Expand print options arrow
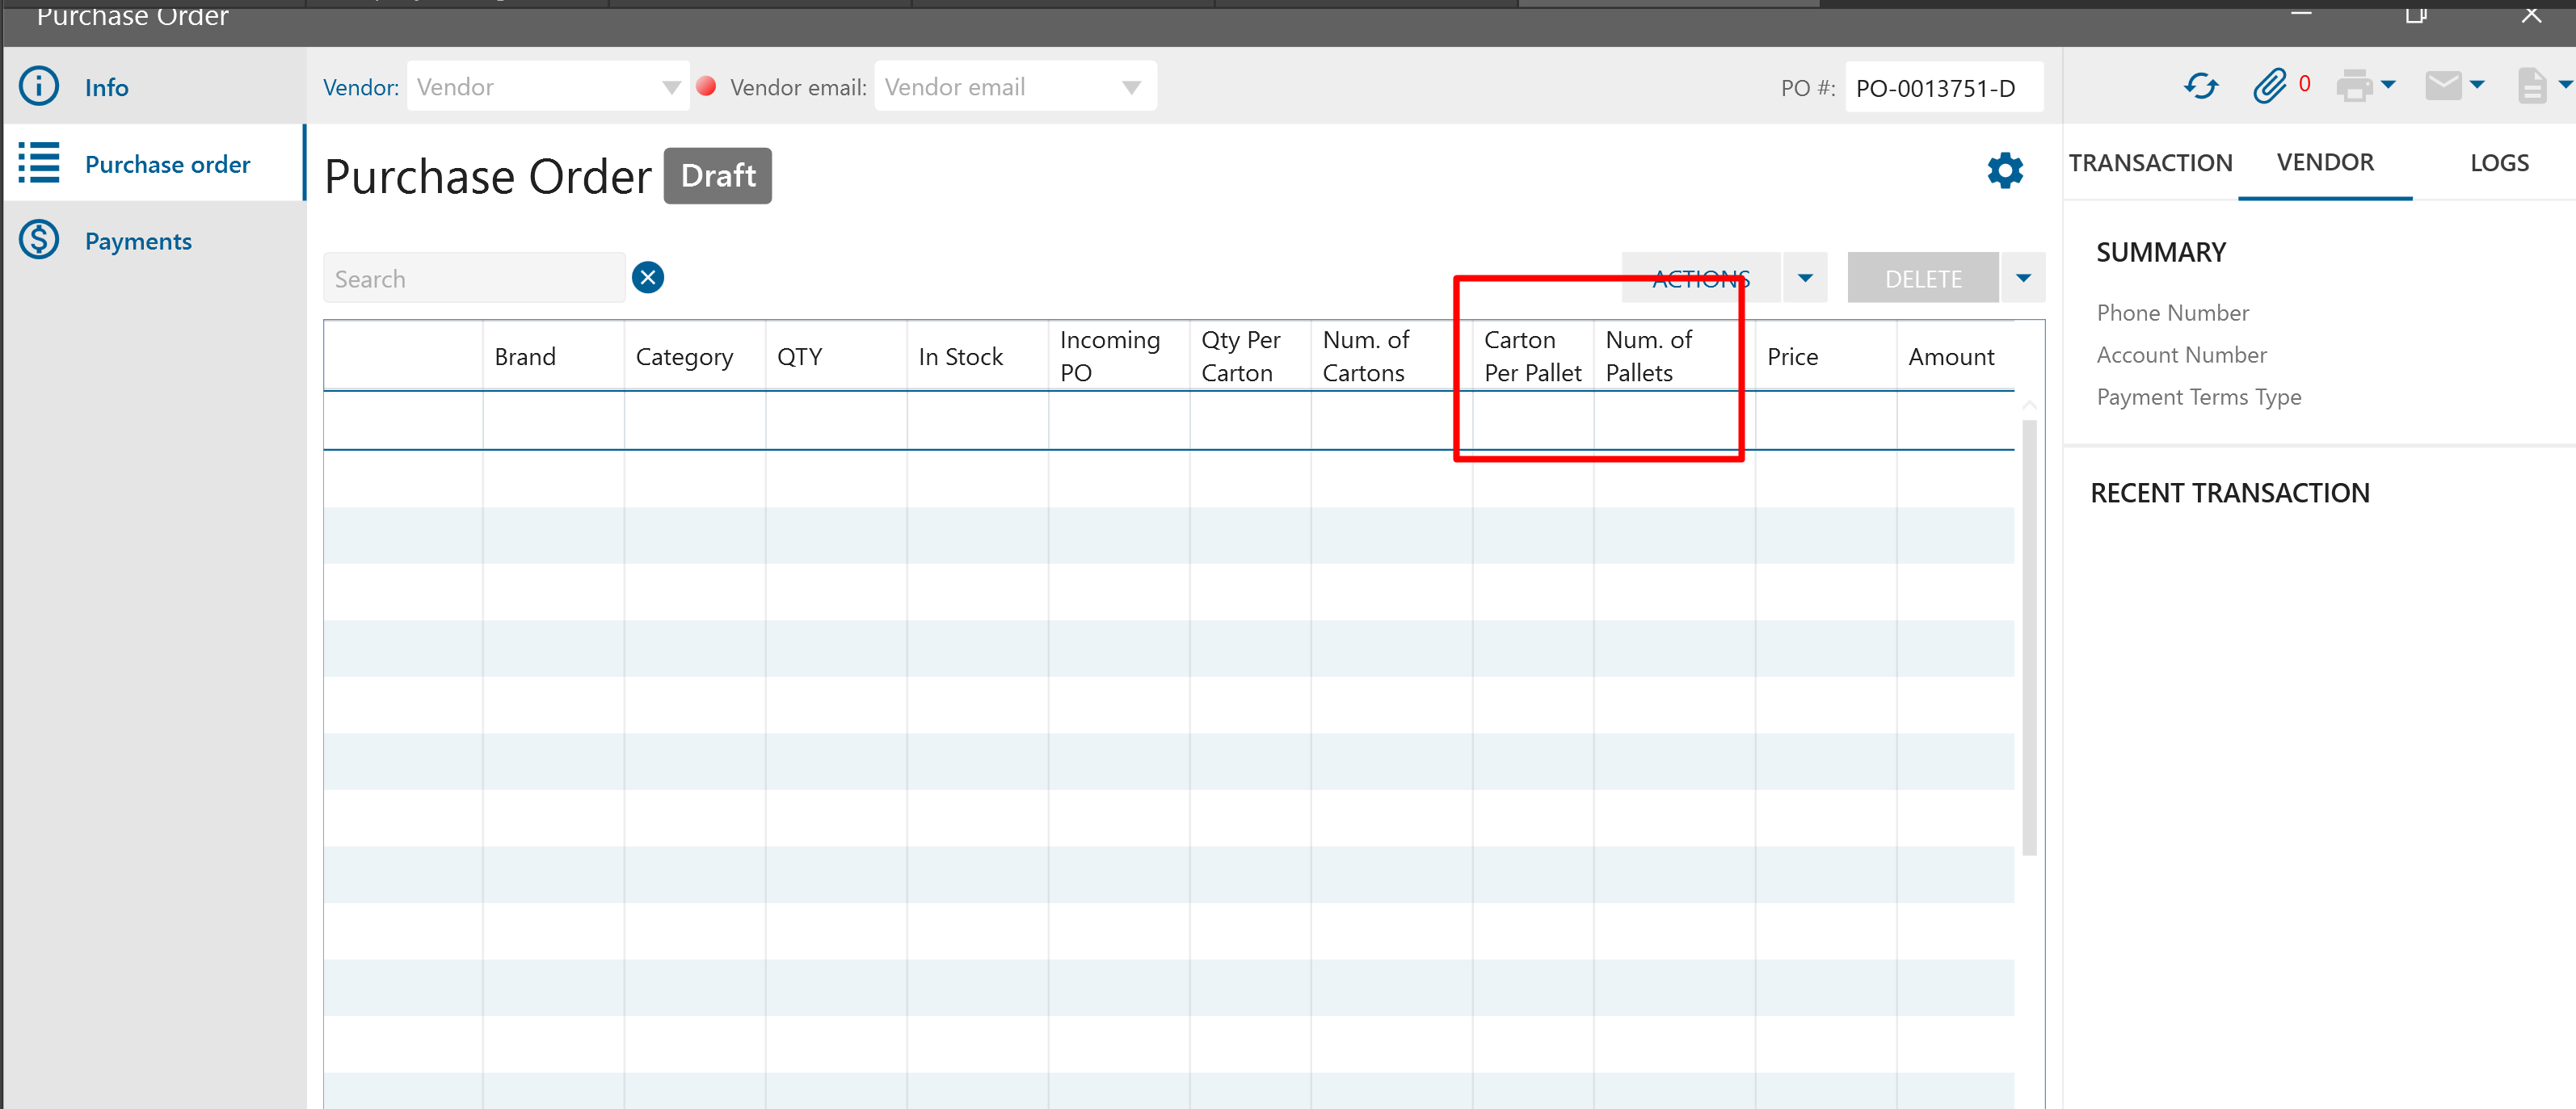Image resolution: width=2576 pixels, height=1109 pixels. point(2389,86)
